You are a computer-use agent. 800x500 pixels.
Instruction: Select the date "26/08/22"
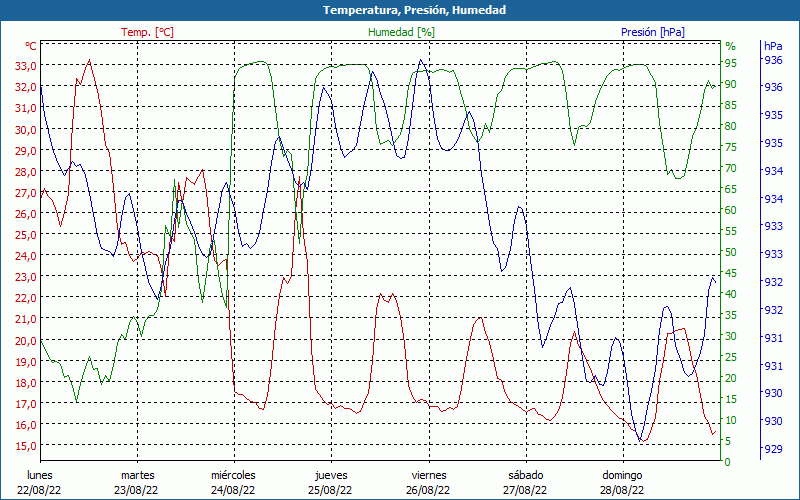[x=428, y=490]
